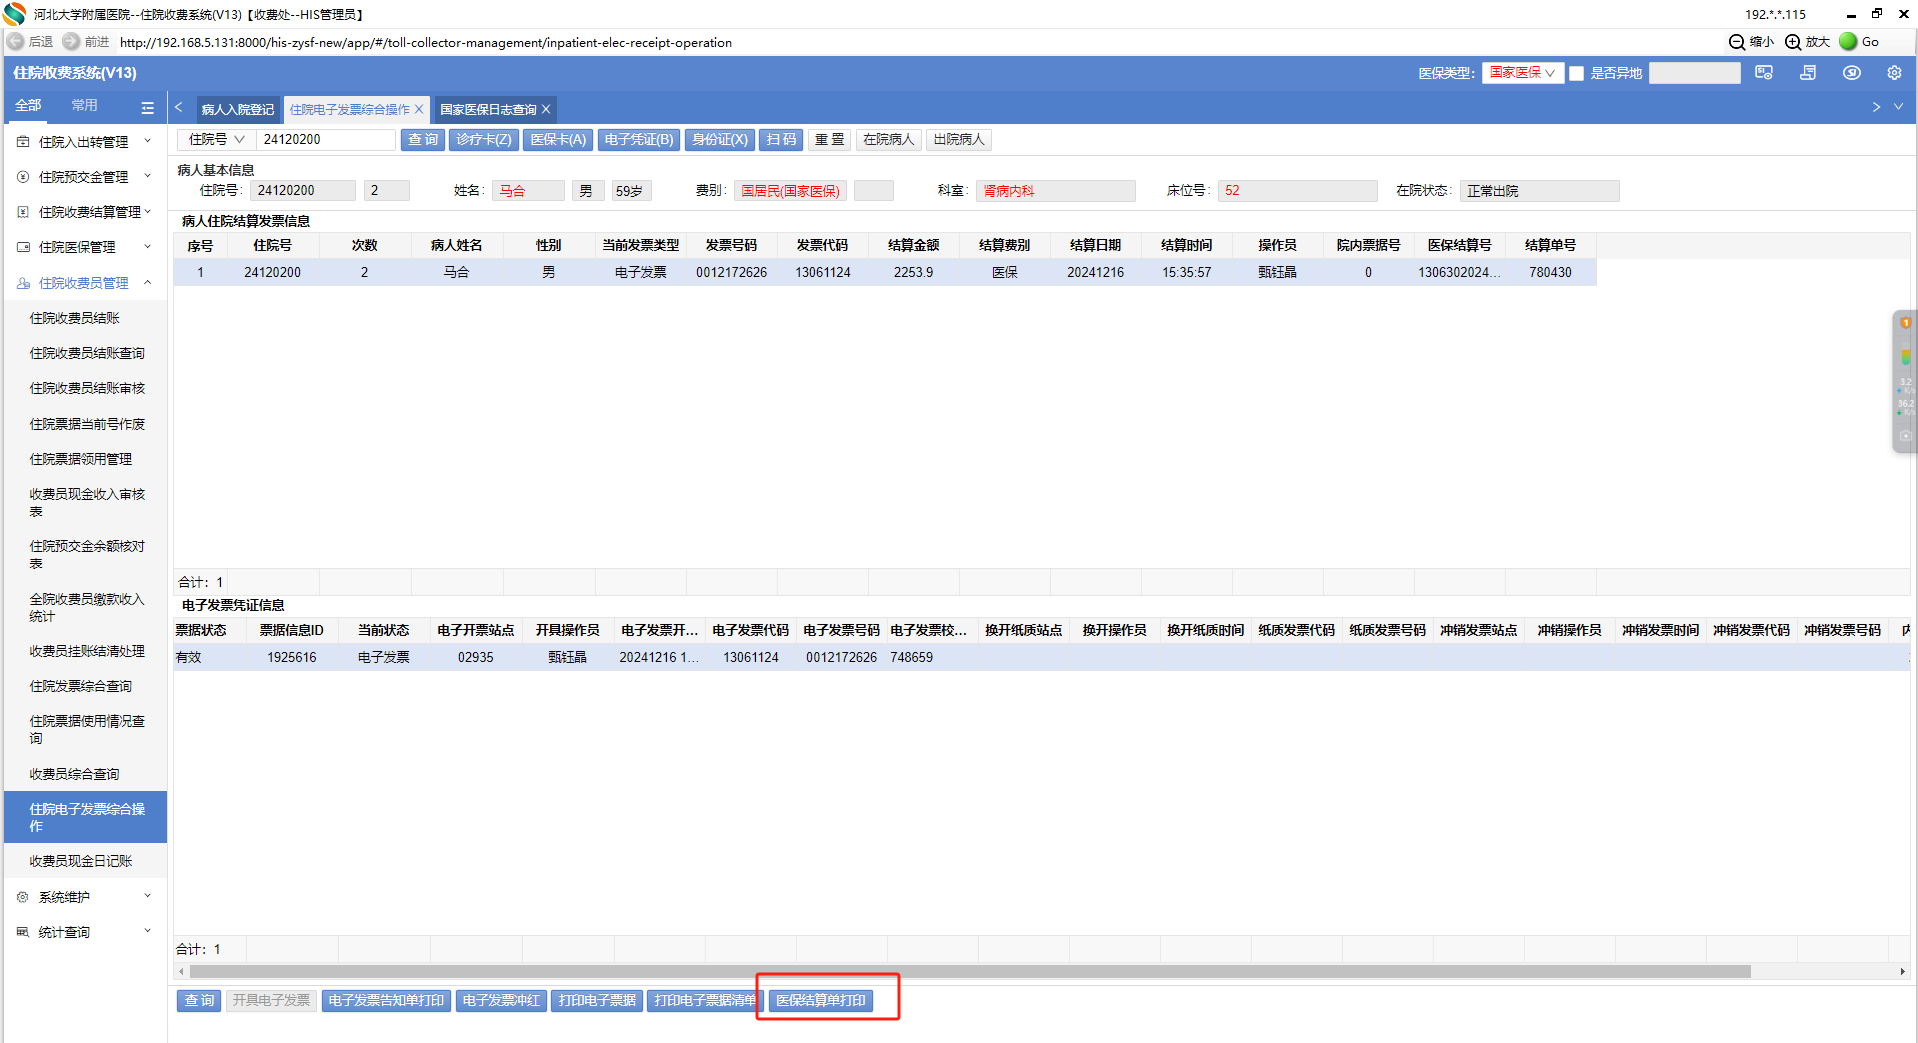
Task: Expand the 住院收费结算管理 menu
Action: tap(148, 211)
